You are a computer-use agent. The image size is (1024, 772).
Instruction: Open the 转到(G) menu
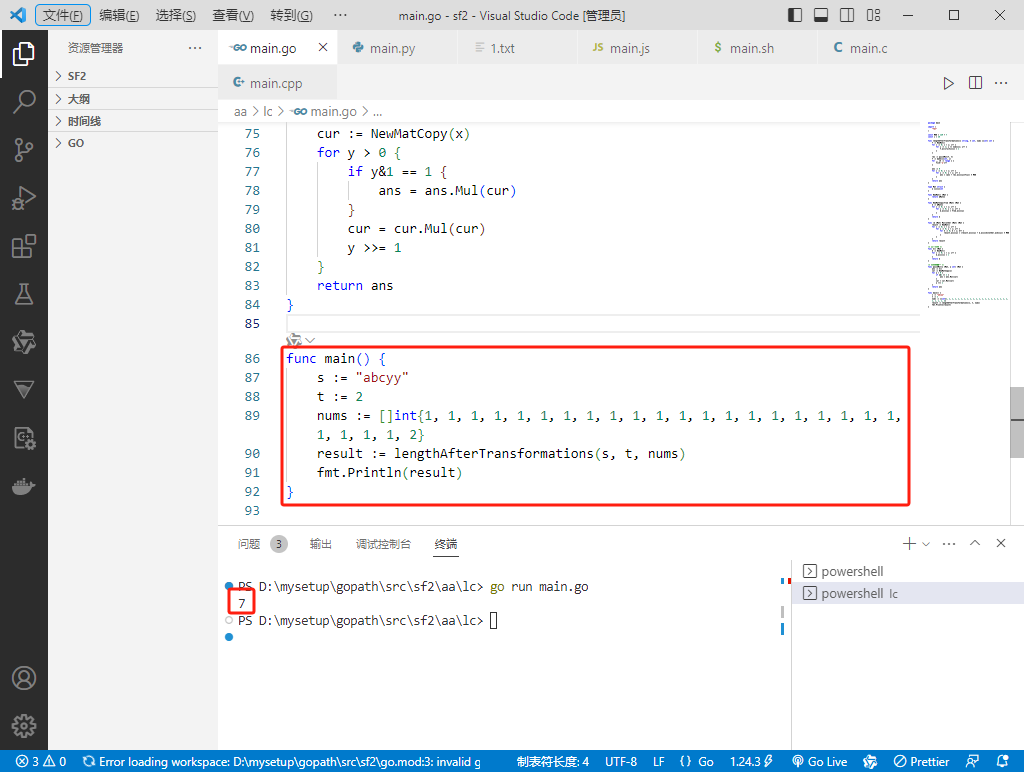[291, 15]
